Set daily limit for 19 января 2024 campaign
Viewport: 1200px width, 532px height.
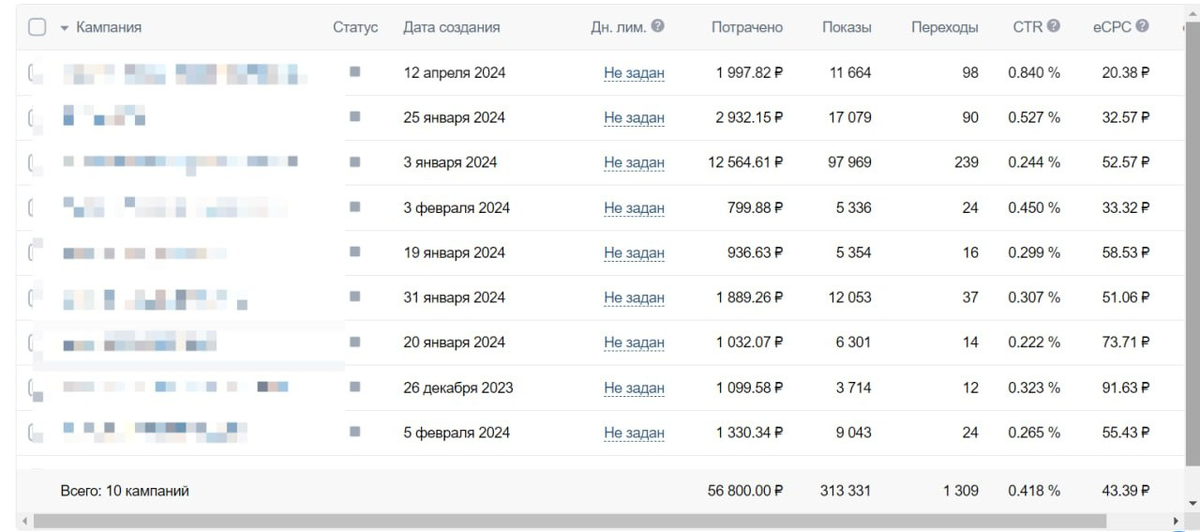(634, 253)
